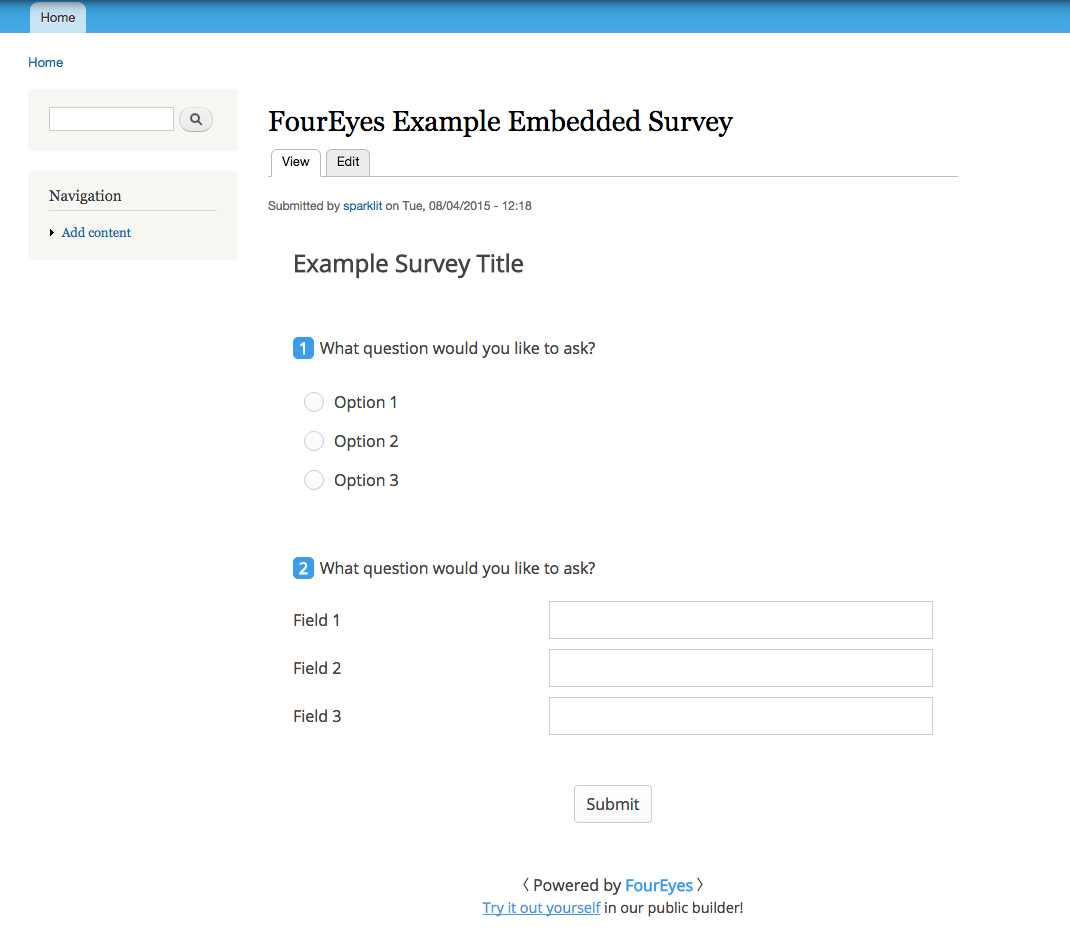Click the sidebar search input box
The image size is (1070, 928).
pos(111,118)
